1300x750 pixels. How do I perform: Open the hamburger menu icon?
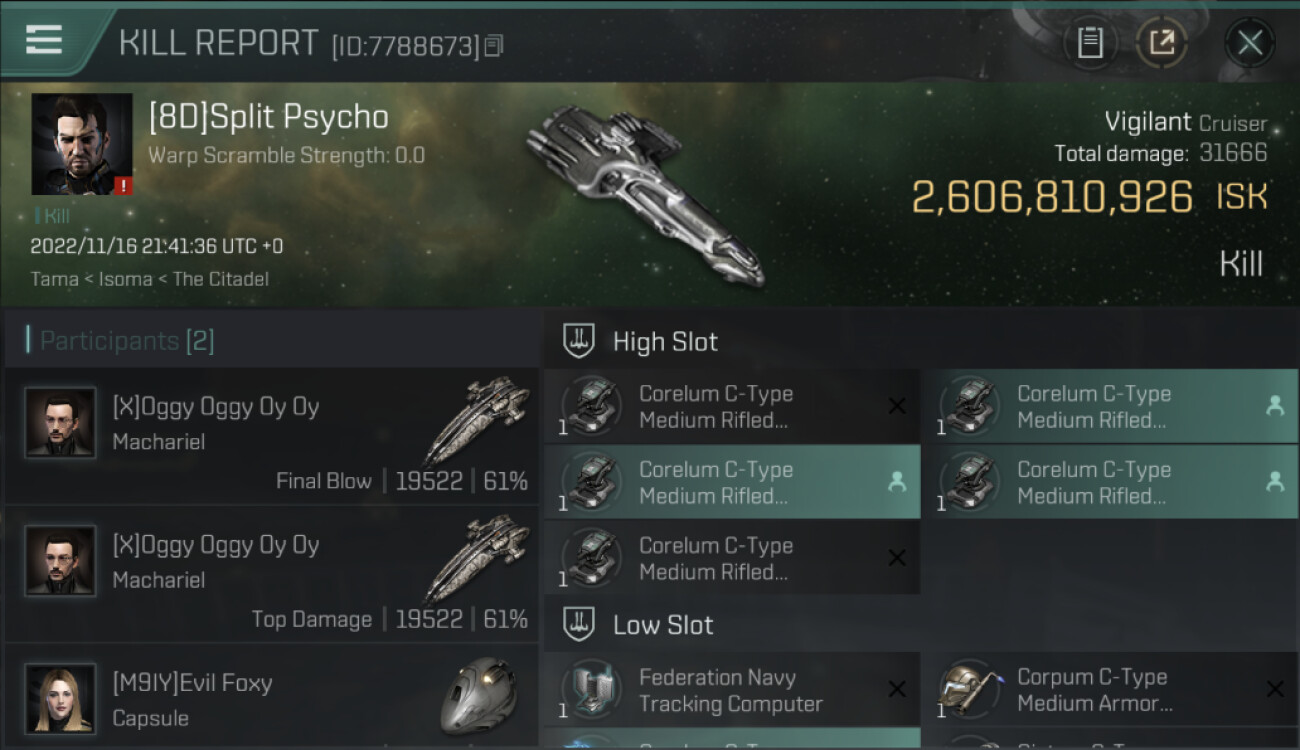point(44,40)
